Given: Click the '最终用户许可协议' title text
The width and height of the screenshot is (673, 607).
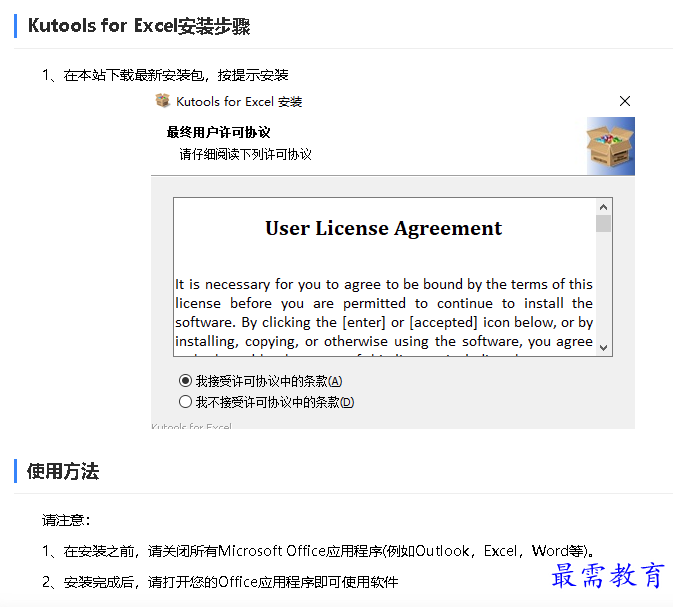Looking at the screenshot, I should click(218, 132).
